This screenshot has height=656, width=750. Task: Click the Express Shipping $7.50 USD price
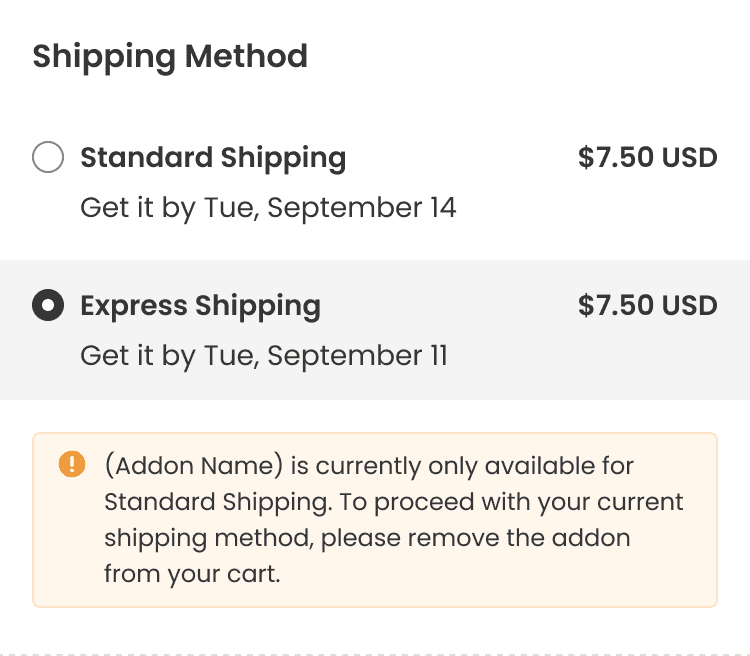[x=647, y=306]
